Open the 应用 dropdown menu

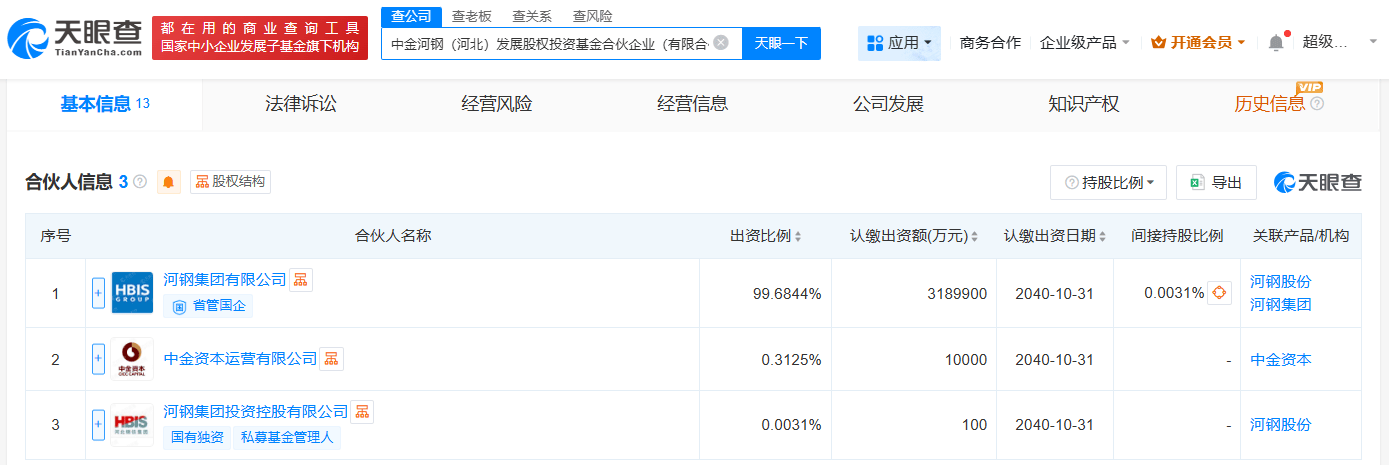coord(899,43)
